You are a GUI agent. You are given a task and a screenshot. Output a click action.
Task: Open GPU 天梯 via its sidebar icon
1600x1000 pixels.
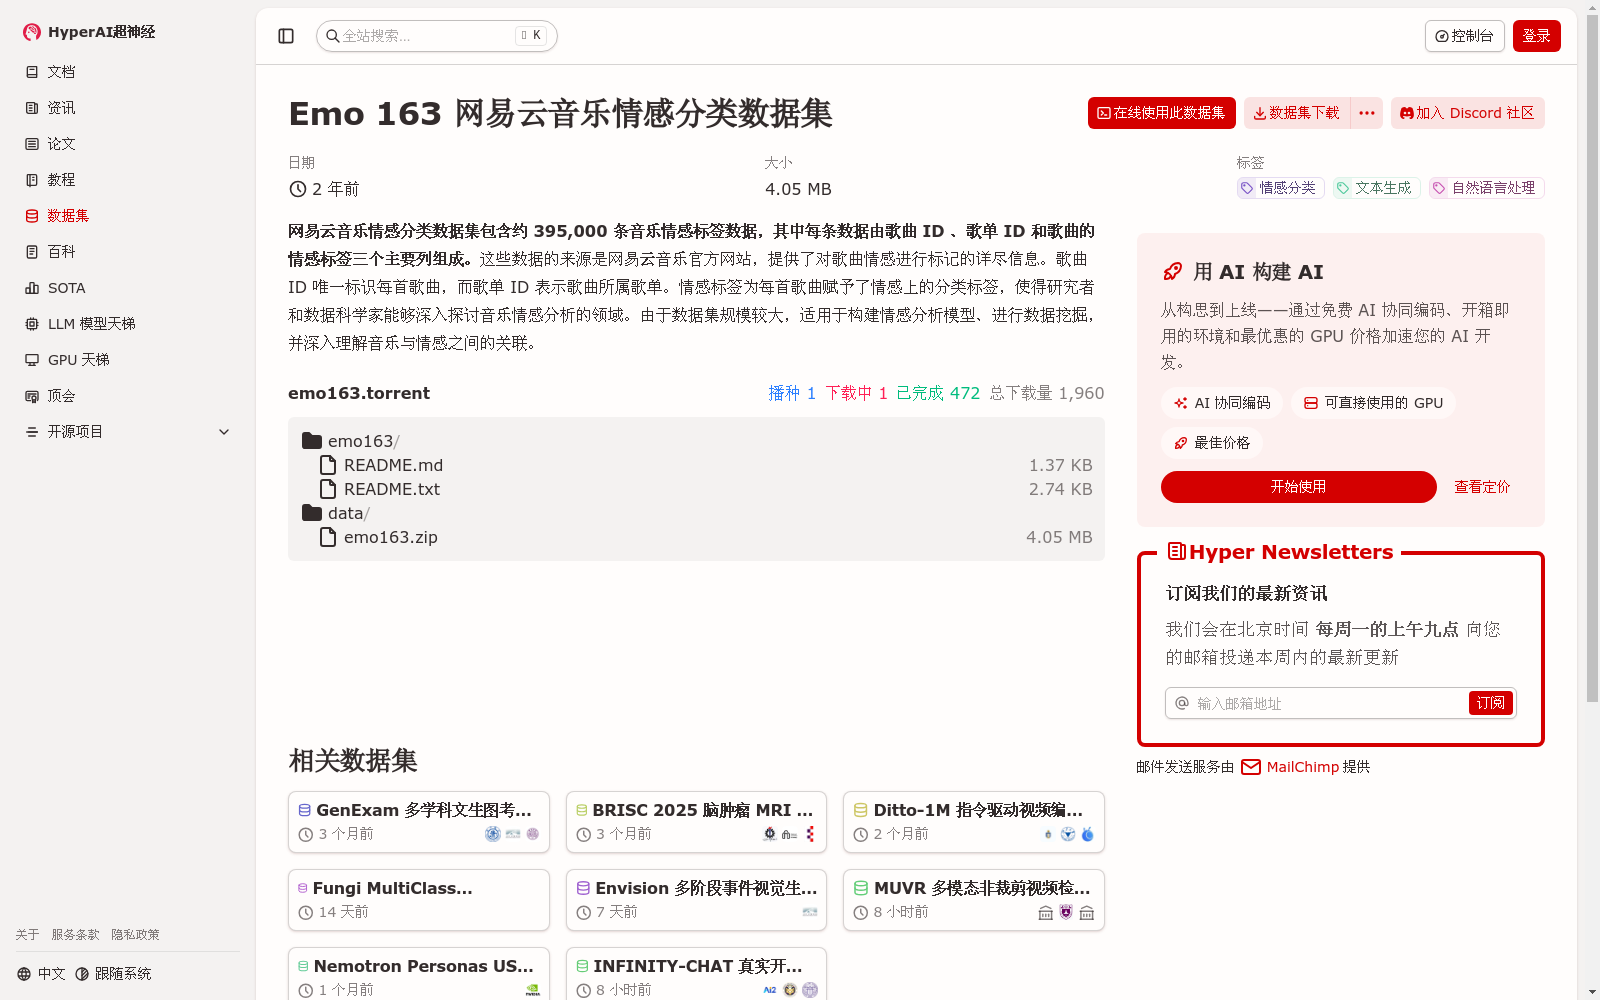click(x=32, y=359)
